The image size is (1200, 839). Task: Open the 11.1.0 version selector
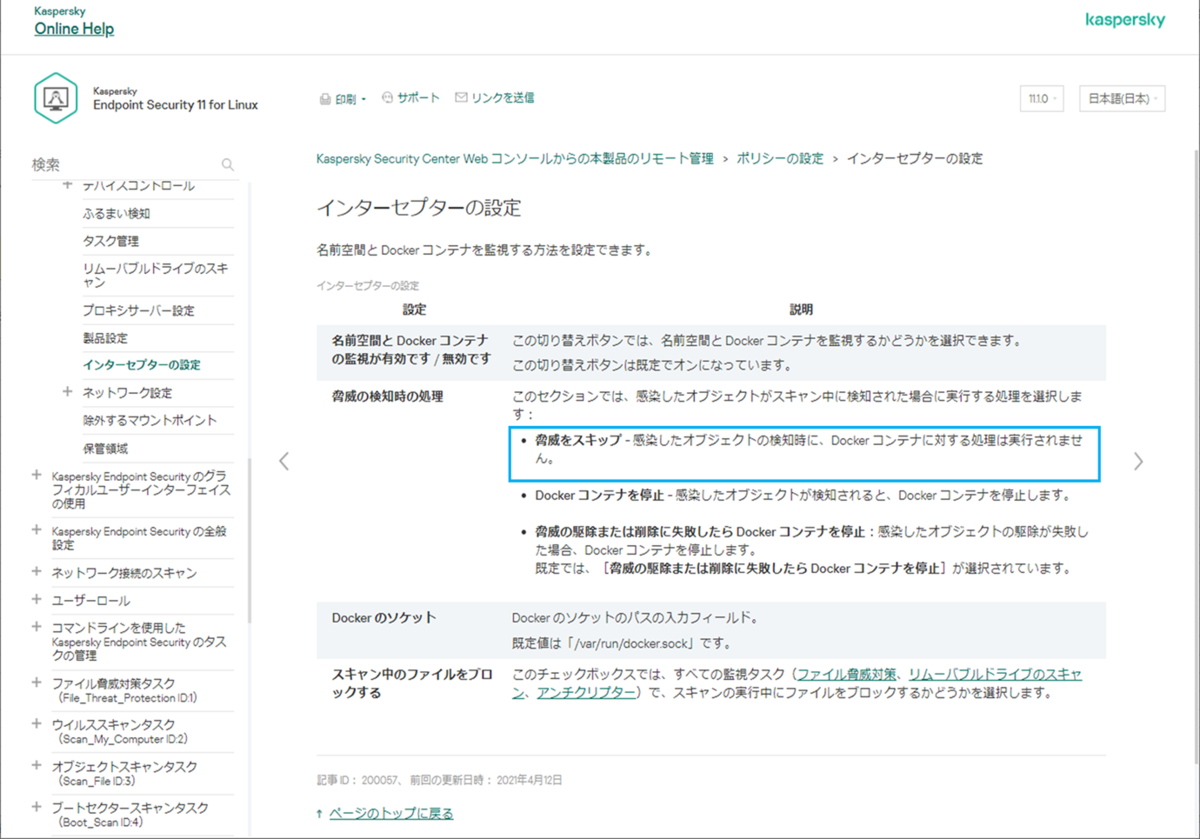pos(1041,98)
